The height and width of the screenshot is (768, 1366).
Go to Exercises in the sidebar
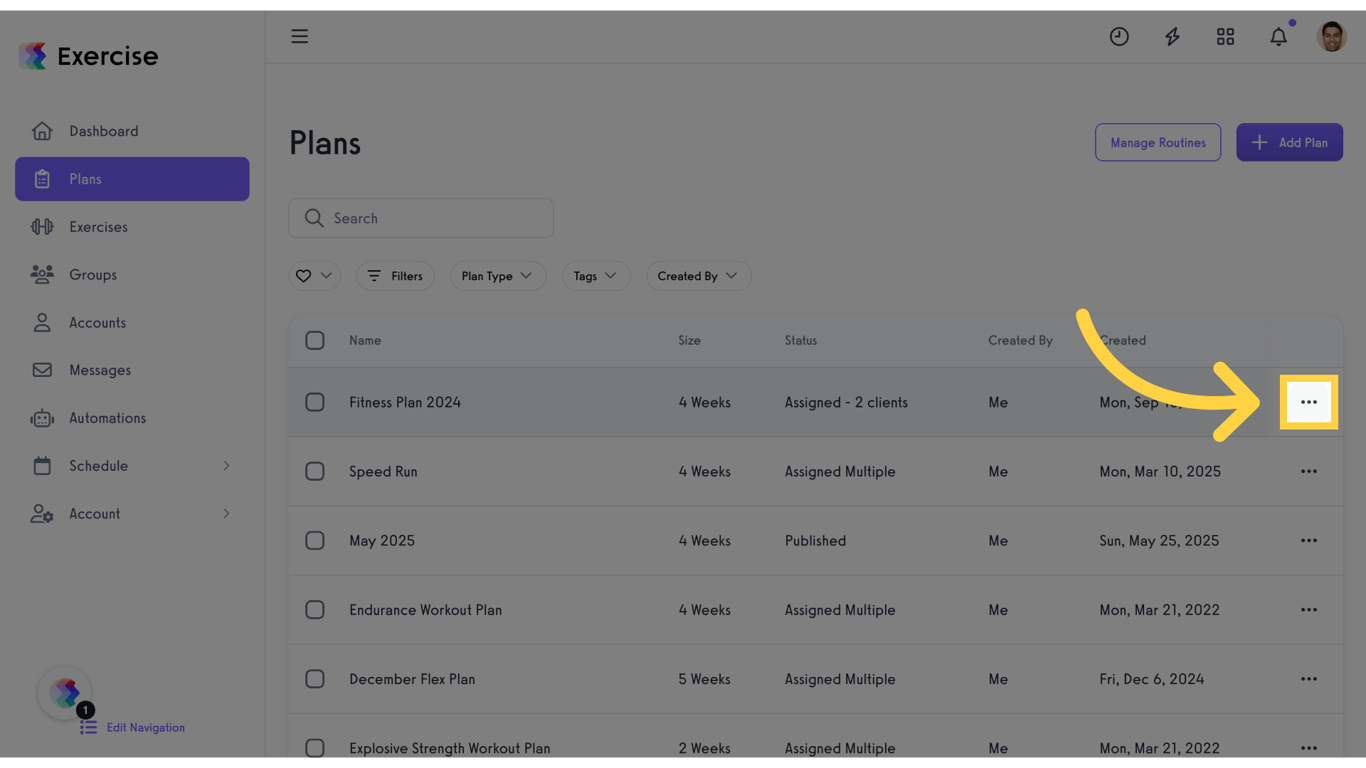click(98, 227)
